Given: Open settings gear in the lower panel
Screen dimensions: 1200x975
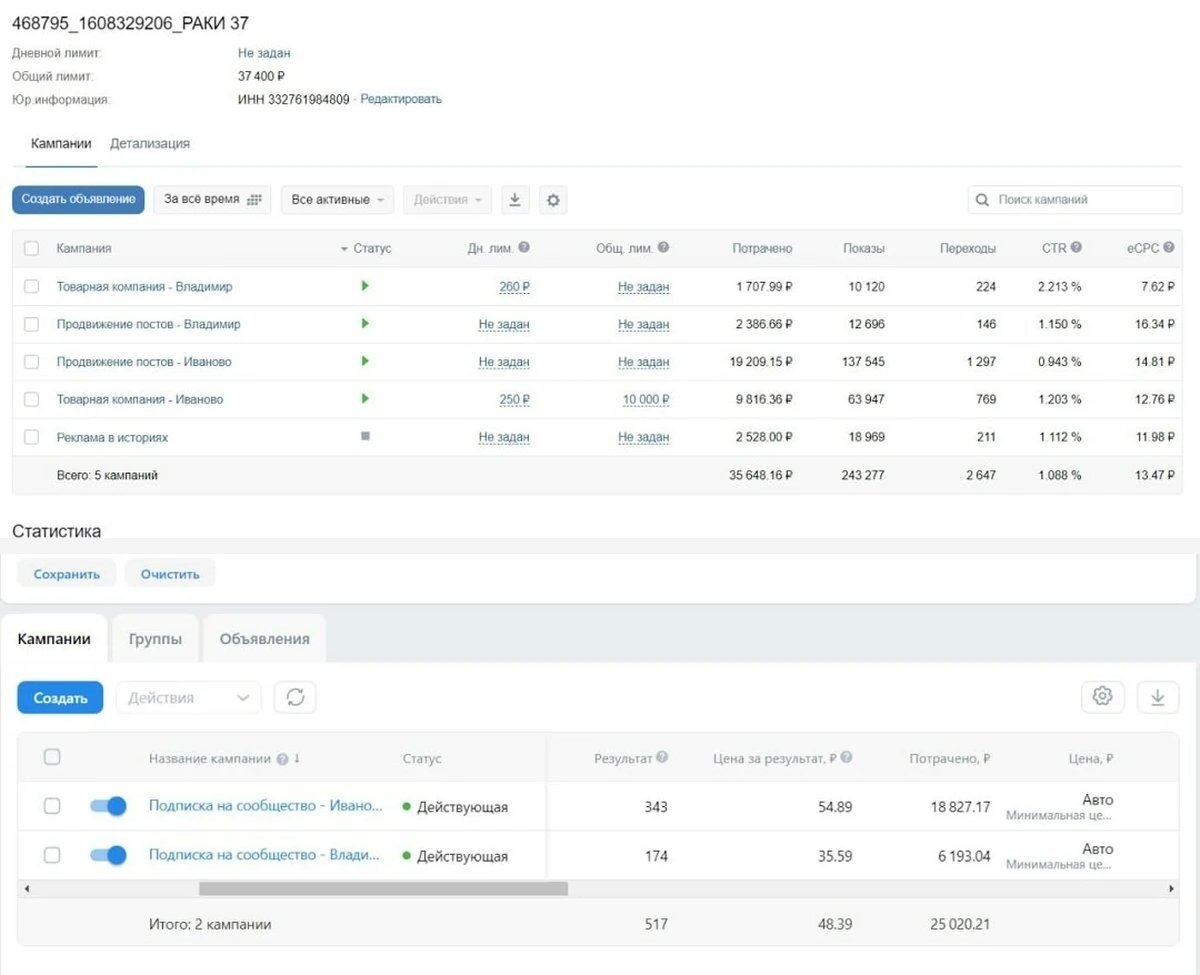Looking at the screenshot, I should click(x=1103, y=696).
